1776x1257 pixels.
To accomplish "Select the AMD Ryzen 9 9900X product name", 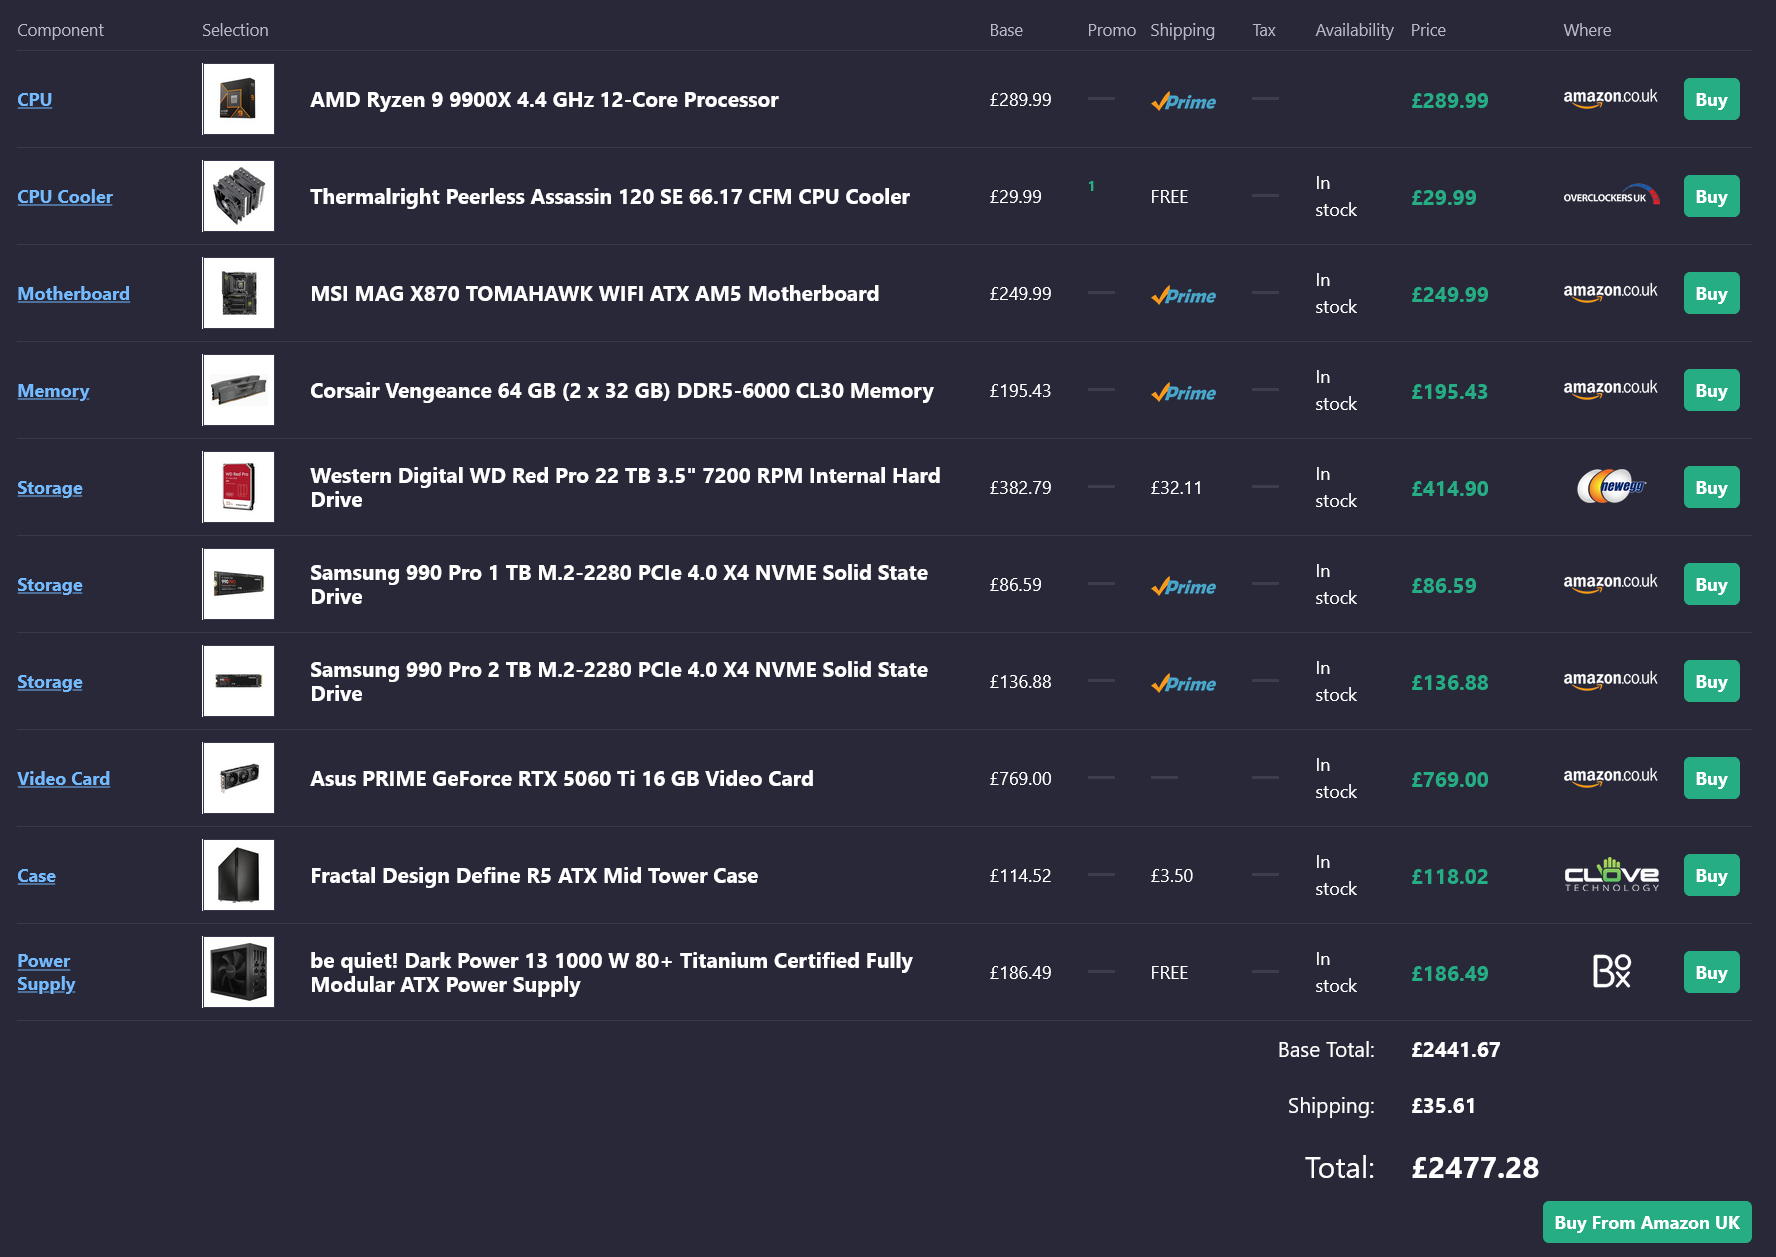I will pos(544,100).
